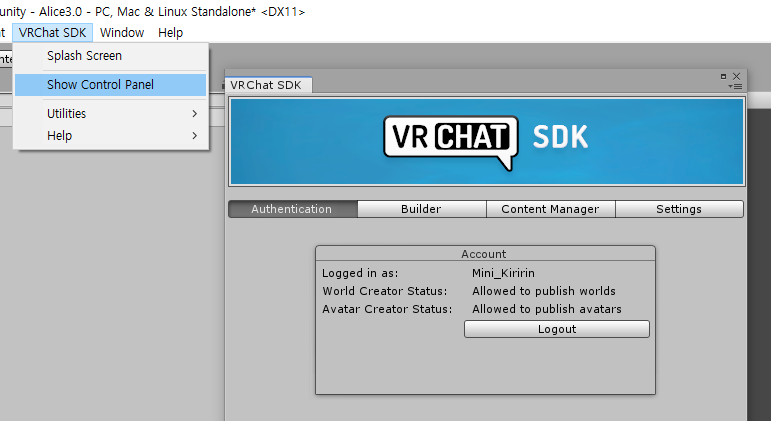Maximize the VRChat SDK panel
The image size is (771, 421).
click(x=723, y=76)
